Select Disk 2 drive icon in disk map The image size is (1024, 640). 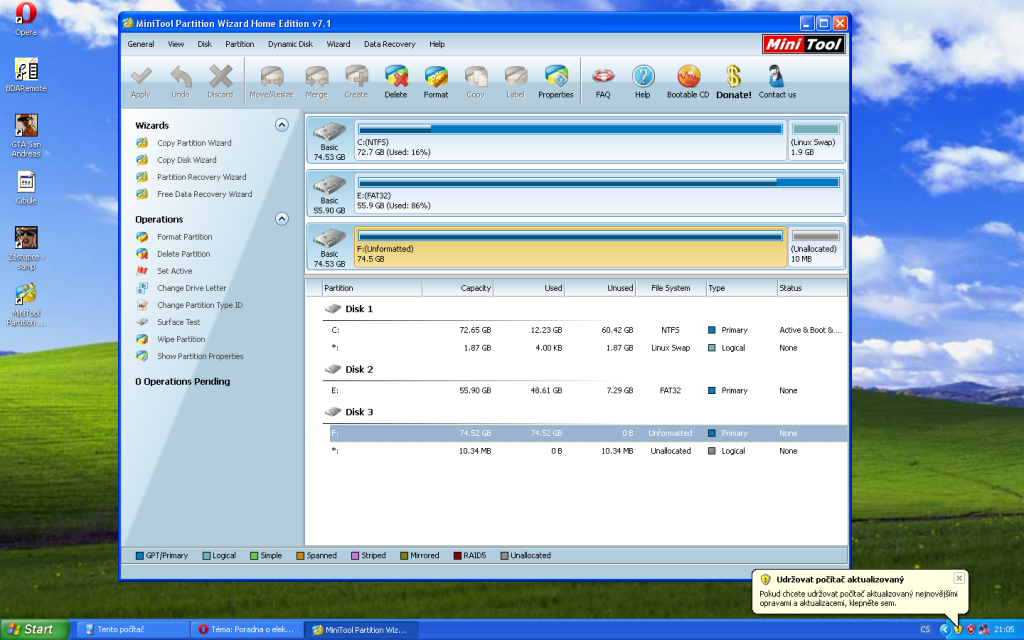pyautogui.click(x=329, y=185)
